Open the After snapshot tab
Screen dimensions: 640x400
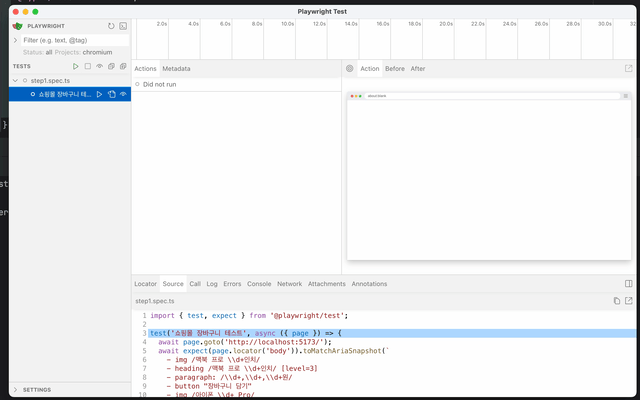(x=418, y=69)
